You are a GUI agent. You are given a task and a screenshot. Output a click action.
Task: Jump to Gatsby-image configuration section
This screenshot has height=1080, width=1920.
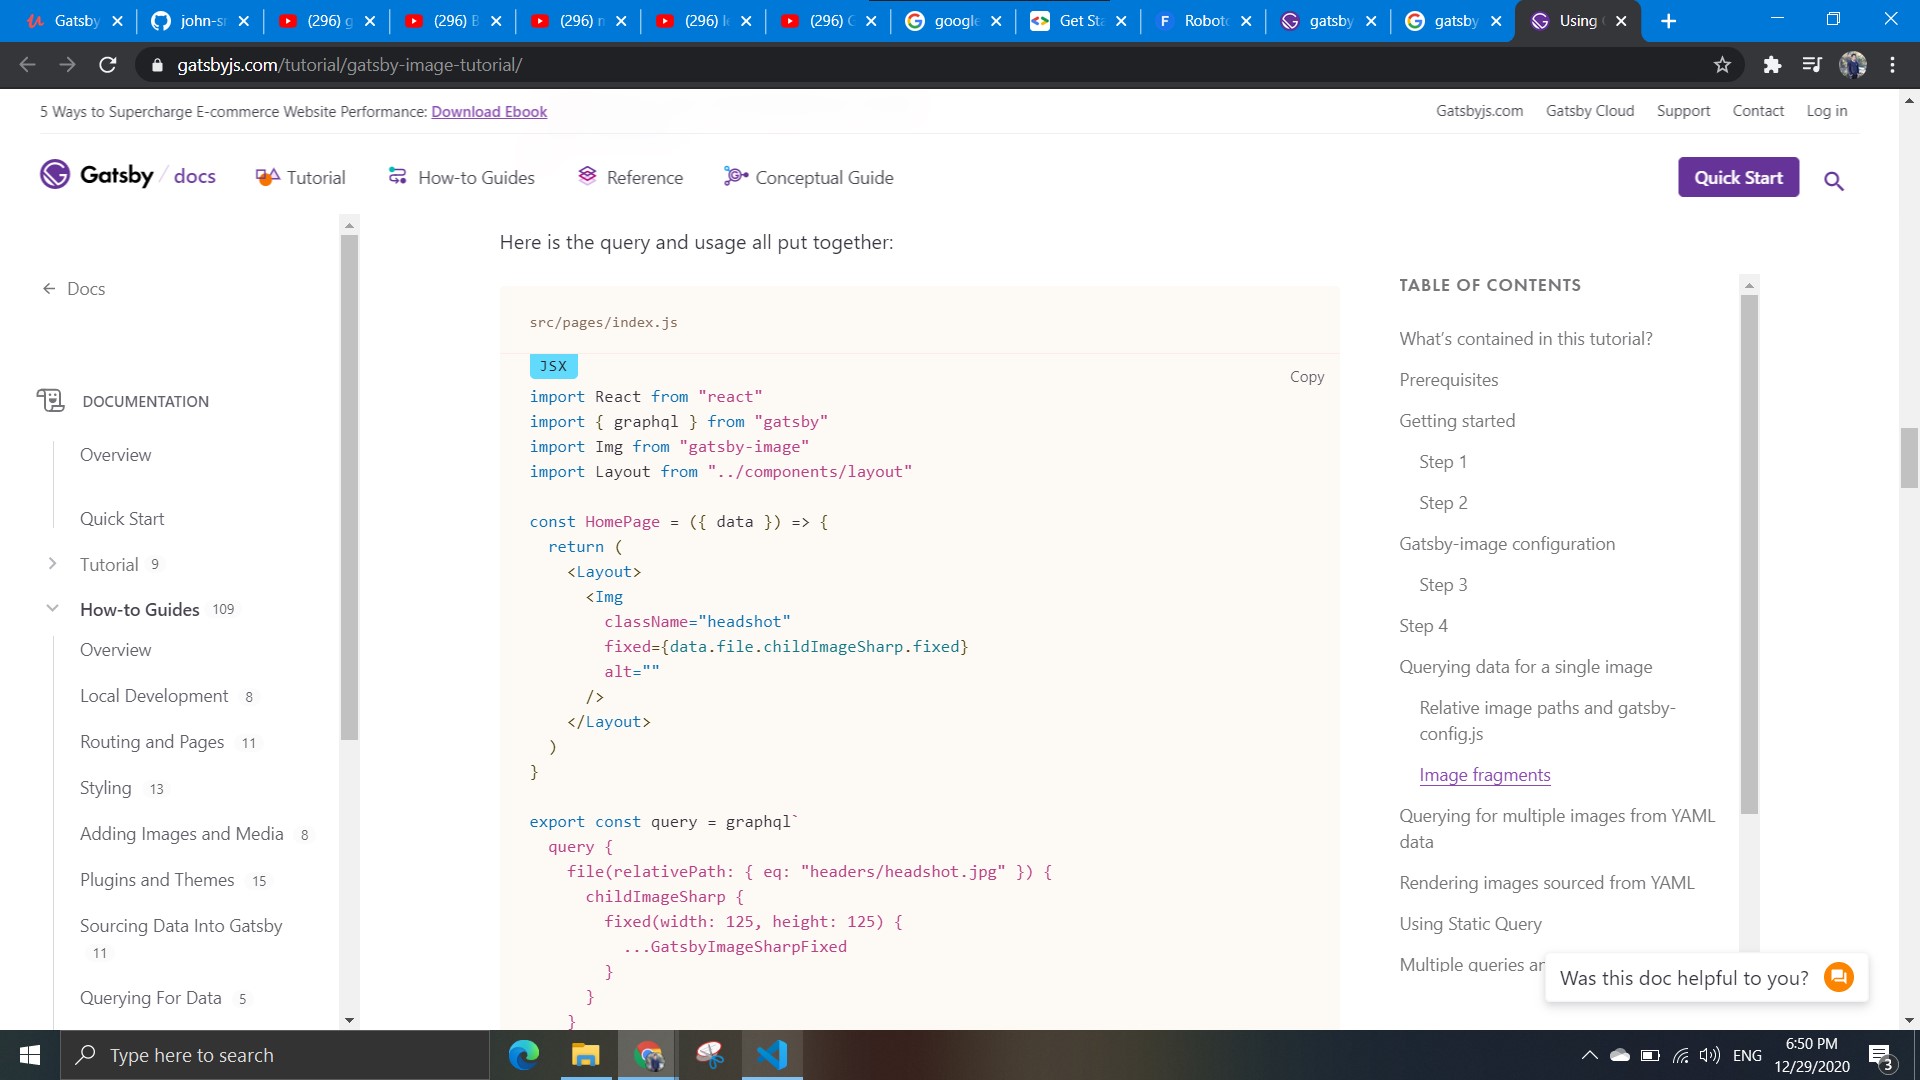click(1506, 544)
